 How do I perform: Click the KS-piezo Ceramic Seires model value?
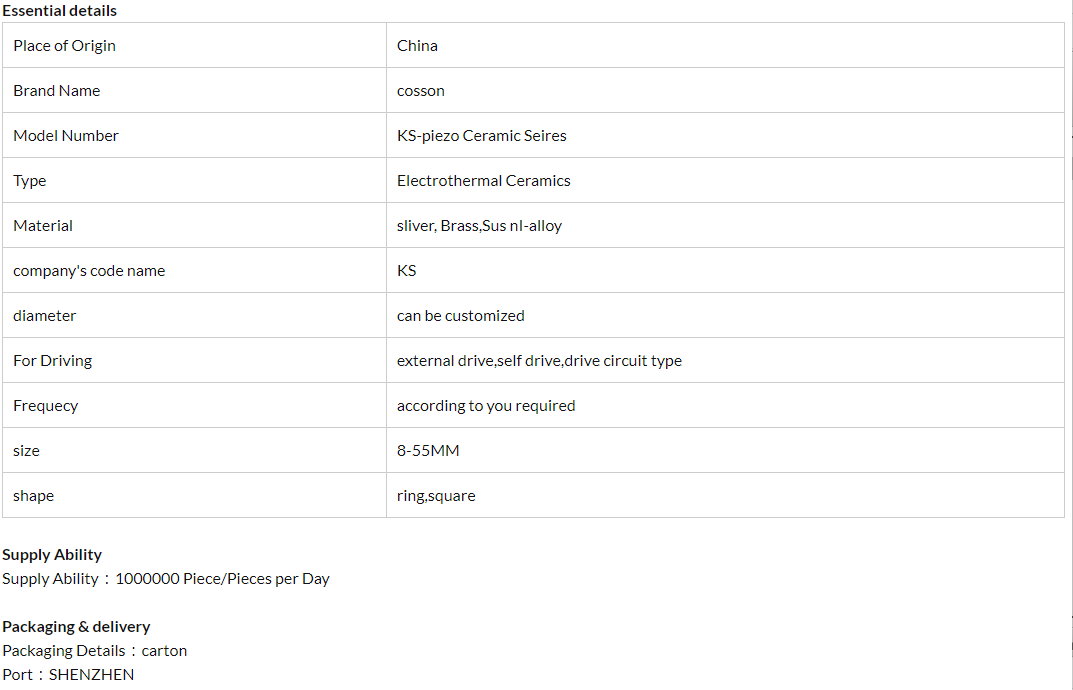coord(481,136)
